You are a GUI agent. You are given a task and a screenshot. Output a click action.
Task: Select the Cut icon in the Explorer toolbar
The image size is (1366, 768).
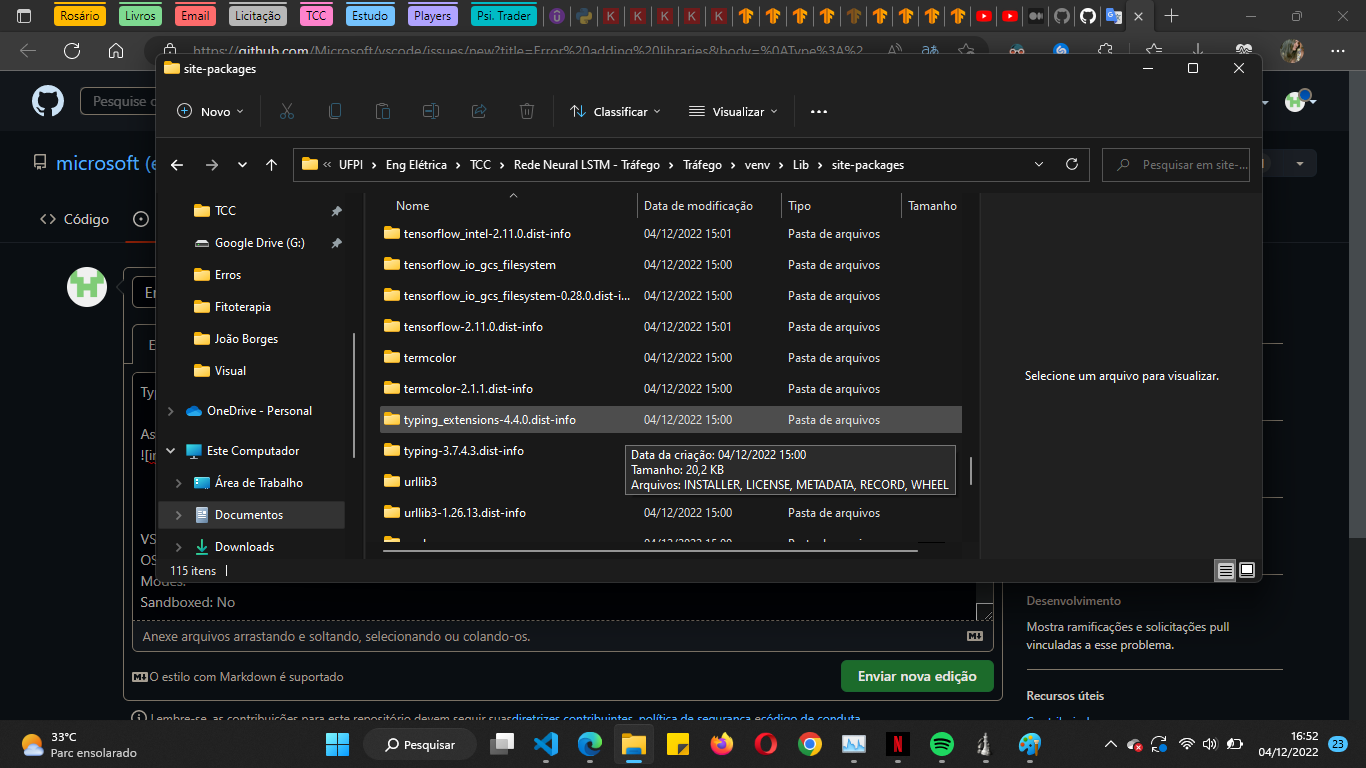coord(287,111)
